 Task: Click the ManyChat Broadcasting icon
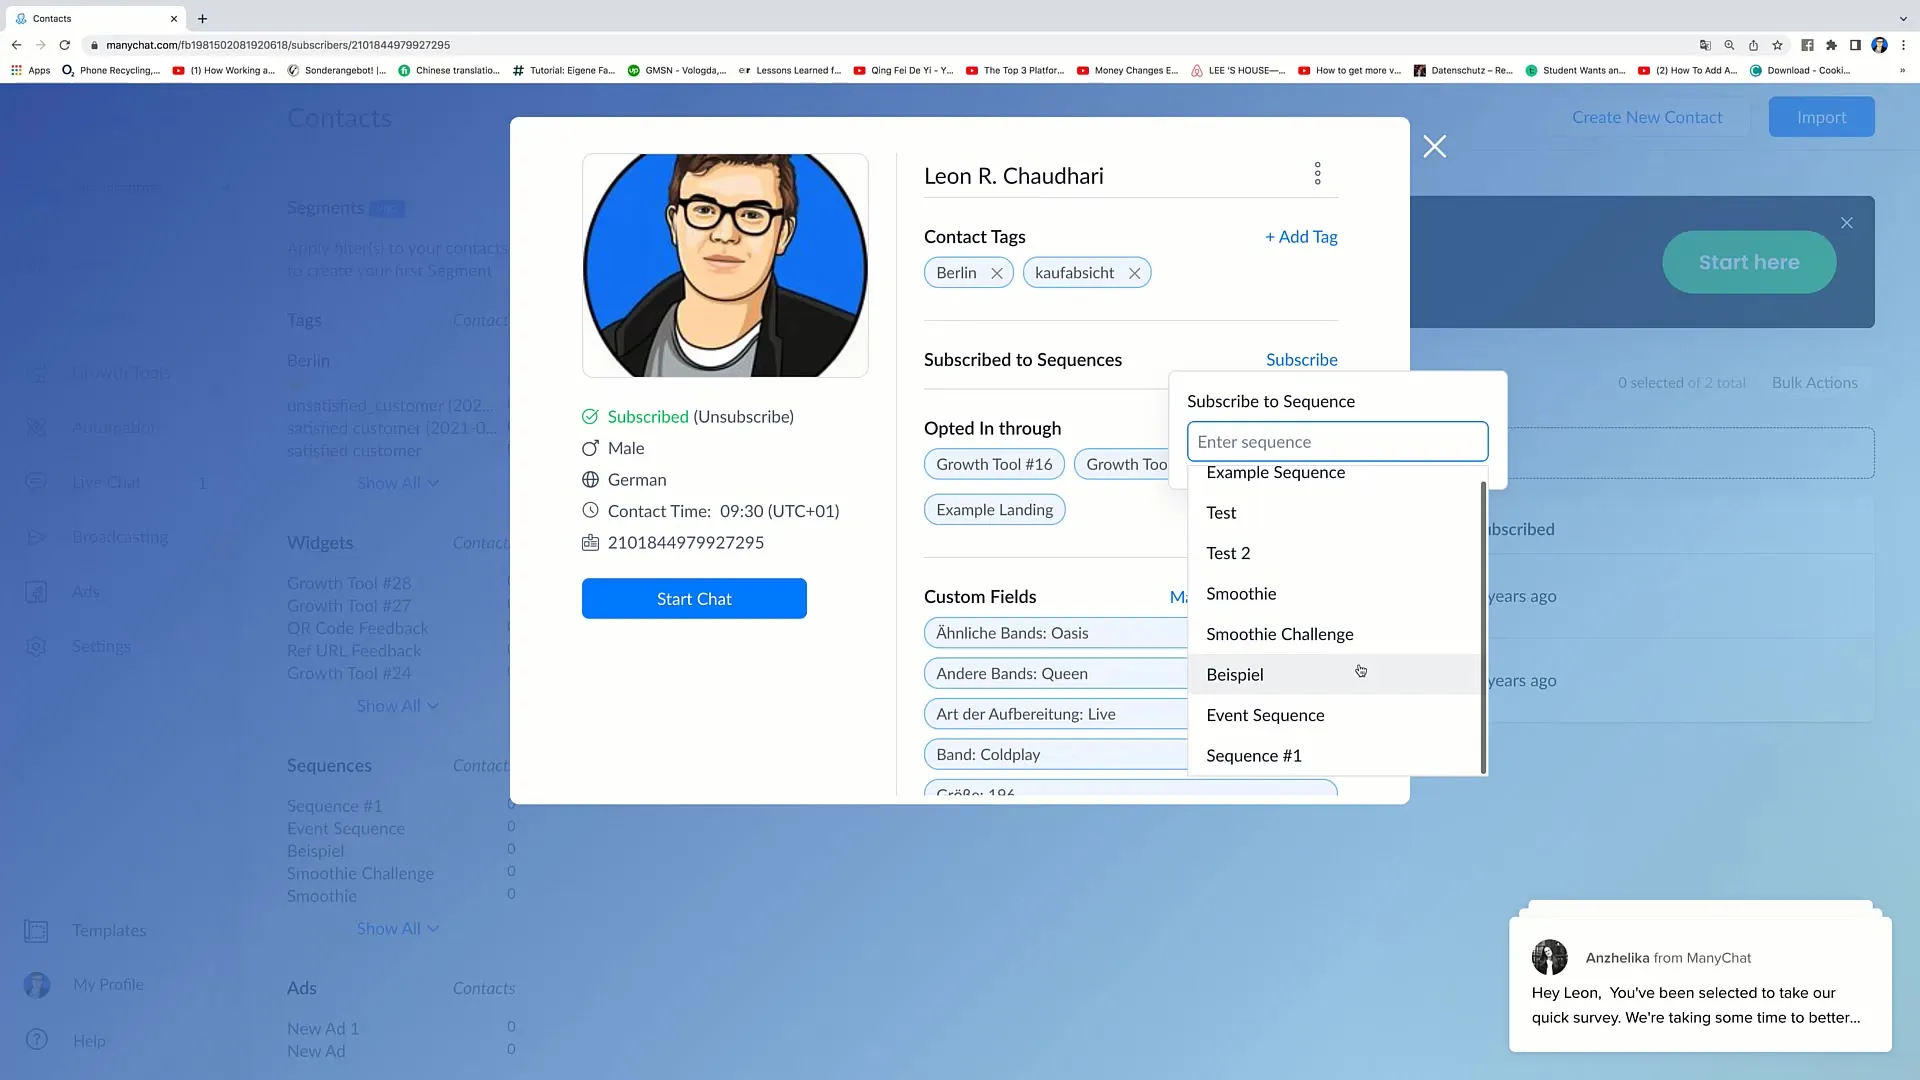(36, 538)
